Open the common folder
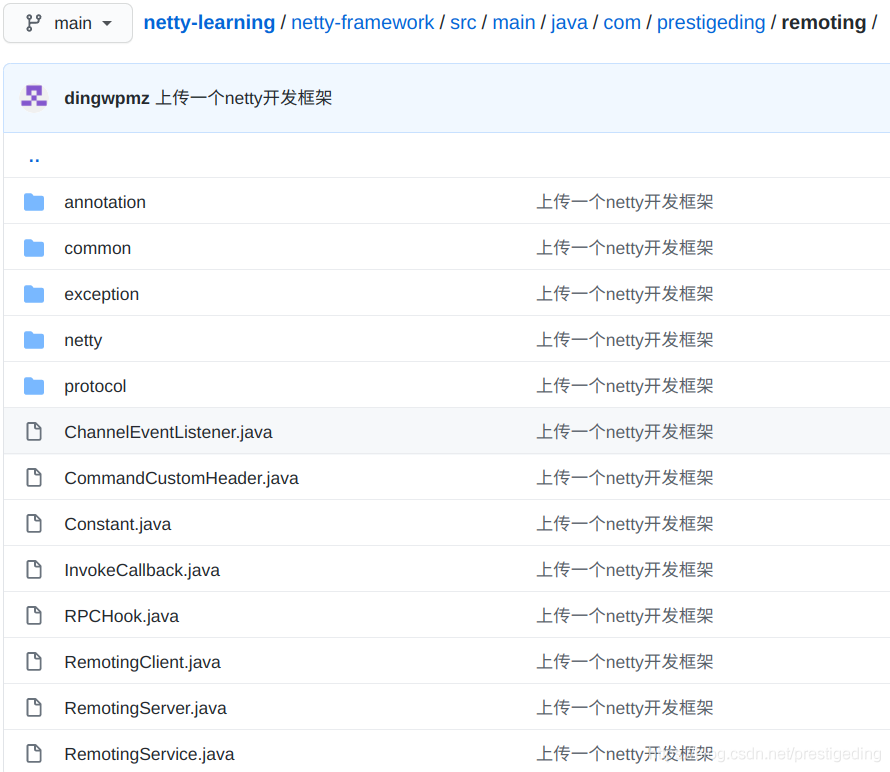This screenshot has height=772, width=890. 98,248
